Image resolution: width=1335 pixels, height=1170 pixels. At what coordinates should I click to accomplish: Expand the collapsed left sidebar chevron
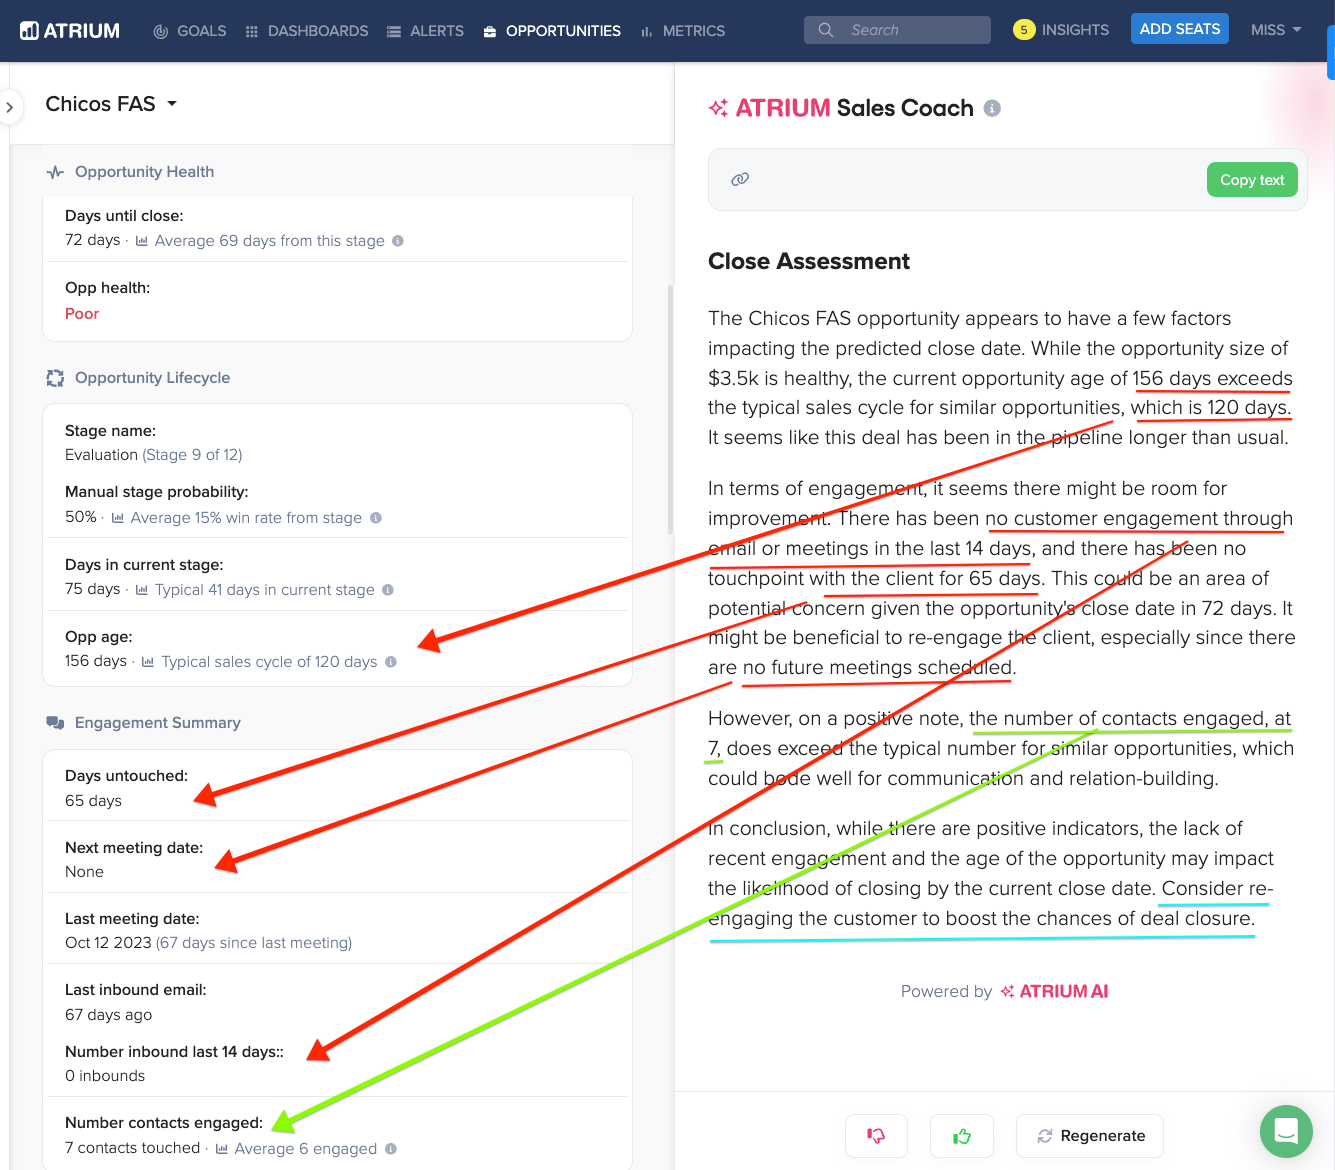coord(9,107)
